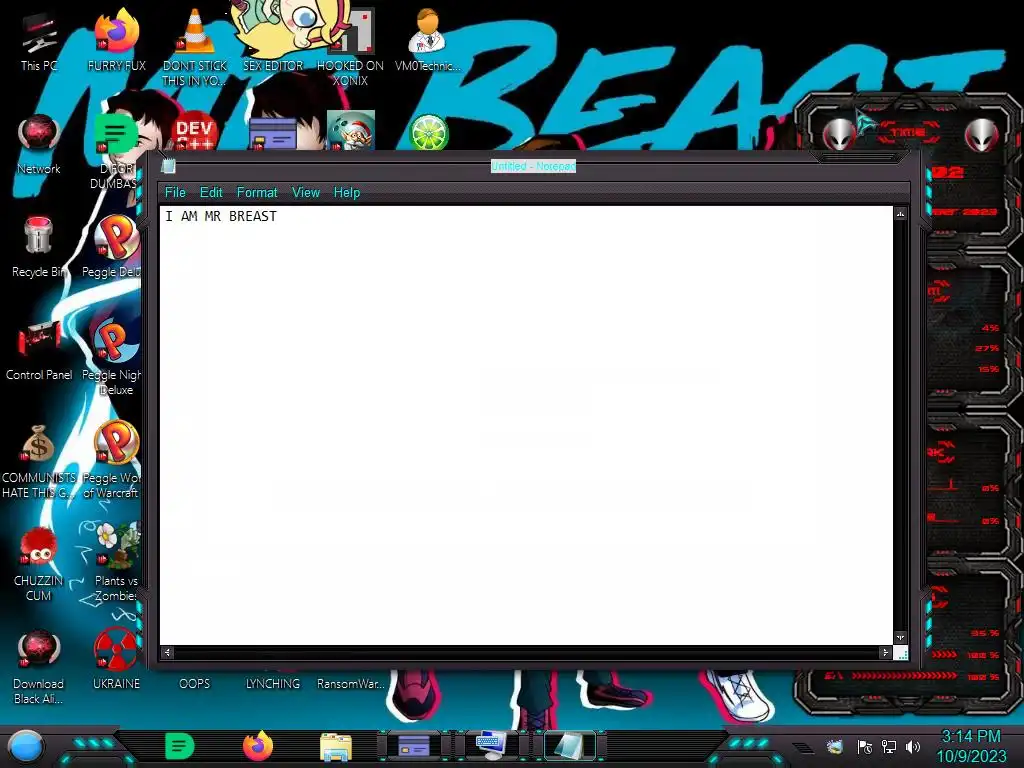This screenshot has width=1024, height=768.
Task: Click the horizontal scrollbar left arrow
Action: (167, 652)
